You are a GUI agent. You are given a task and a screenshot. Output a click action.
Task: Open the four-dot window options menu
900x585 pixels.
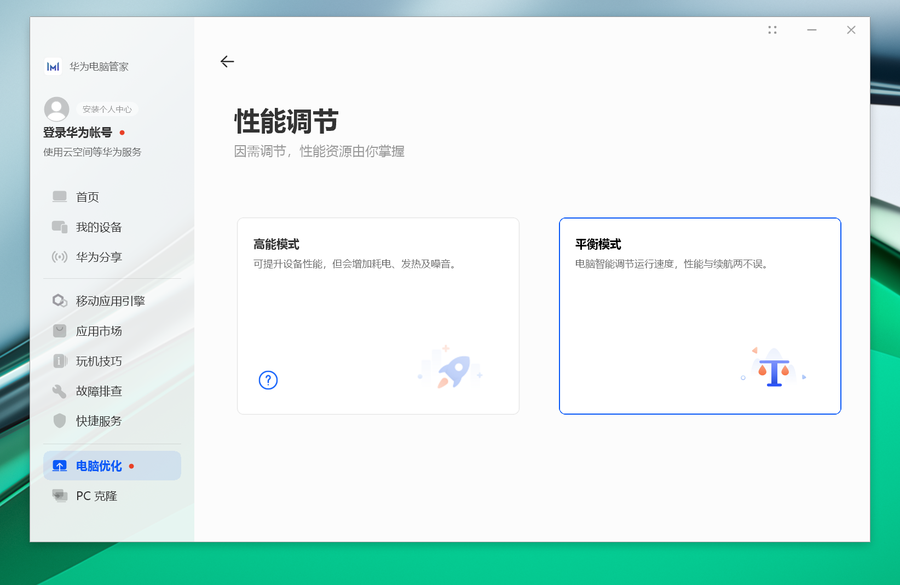tap(772, 30)
